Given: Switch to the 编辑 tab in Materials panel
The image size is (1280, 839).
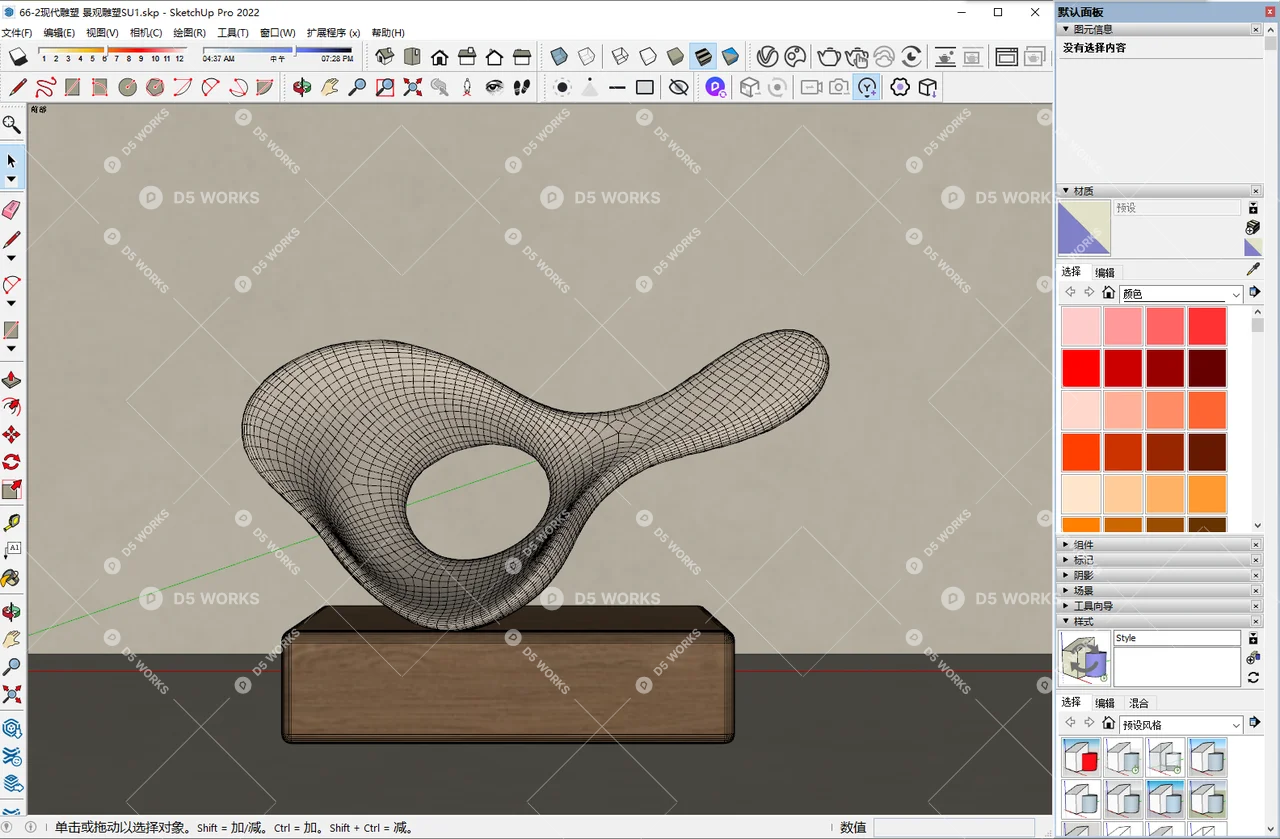Looking at the screenshot, I should pos(1104,271).
